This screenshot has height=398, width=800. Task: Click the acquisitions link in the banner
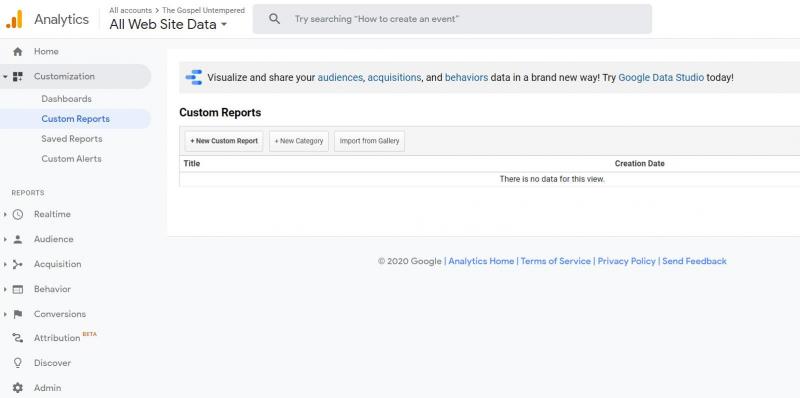[394, 78]
